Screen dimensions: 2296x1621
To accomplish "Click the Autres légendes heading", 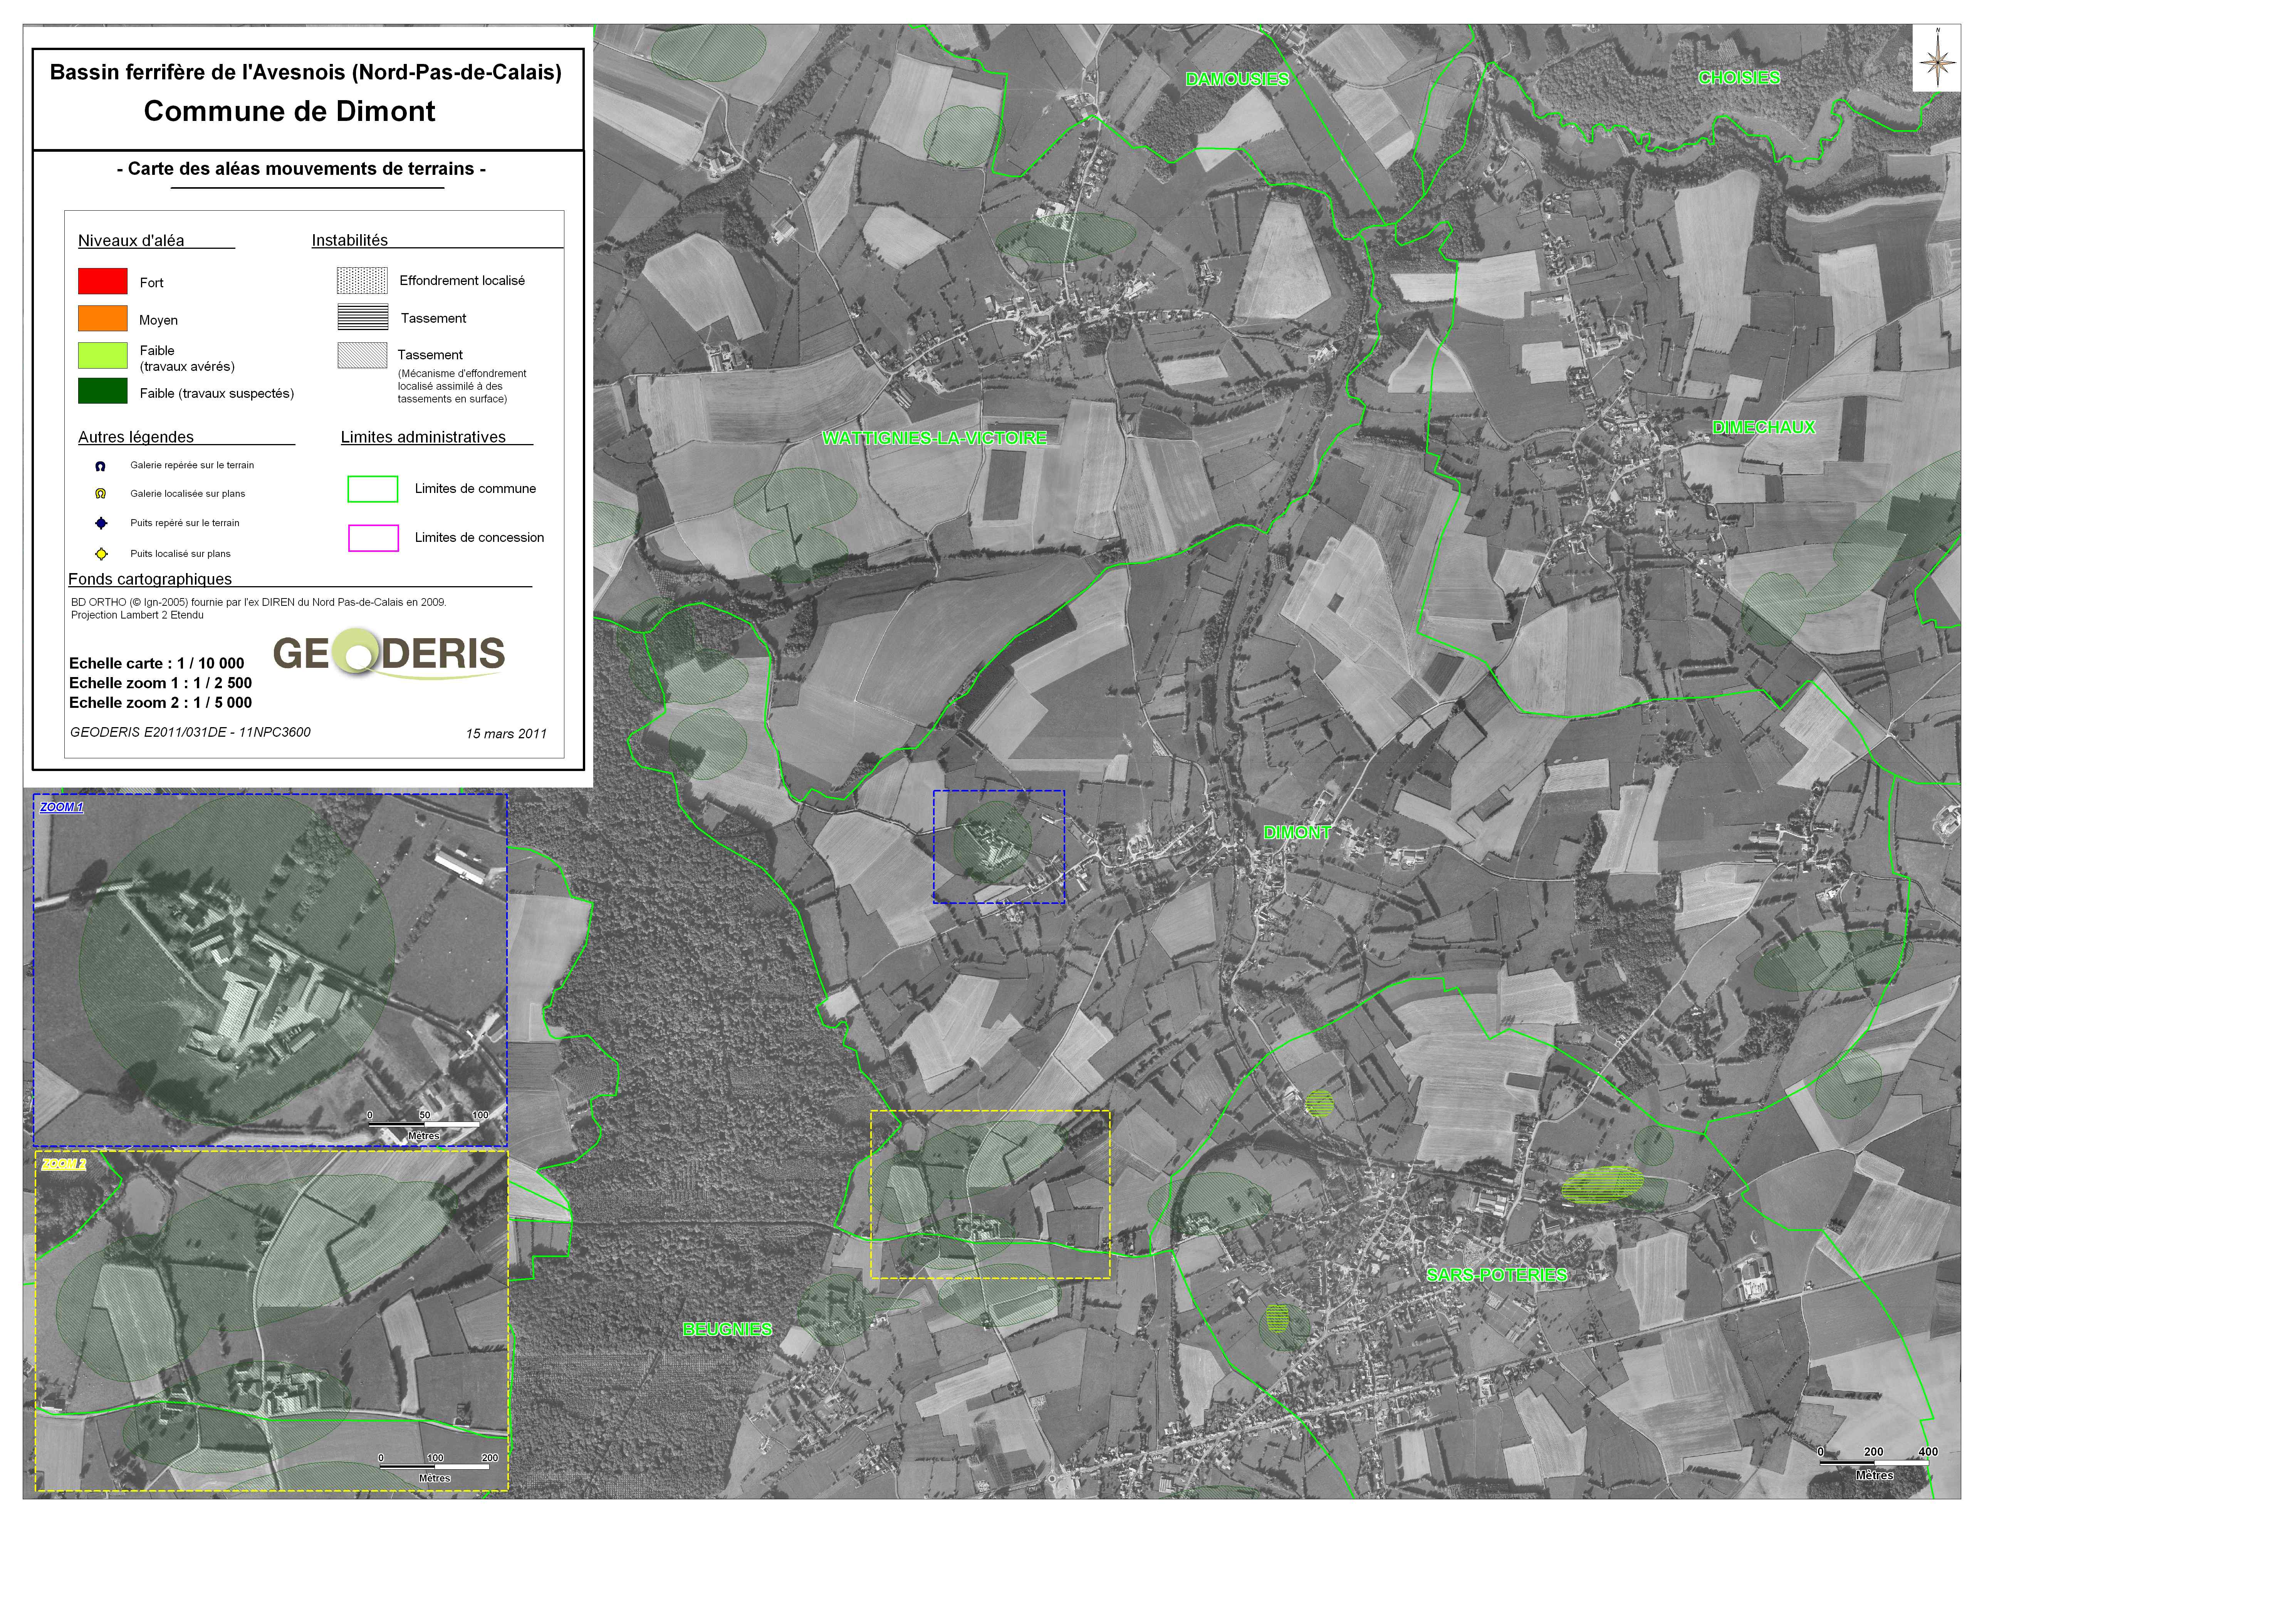I will 136,437.
